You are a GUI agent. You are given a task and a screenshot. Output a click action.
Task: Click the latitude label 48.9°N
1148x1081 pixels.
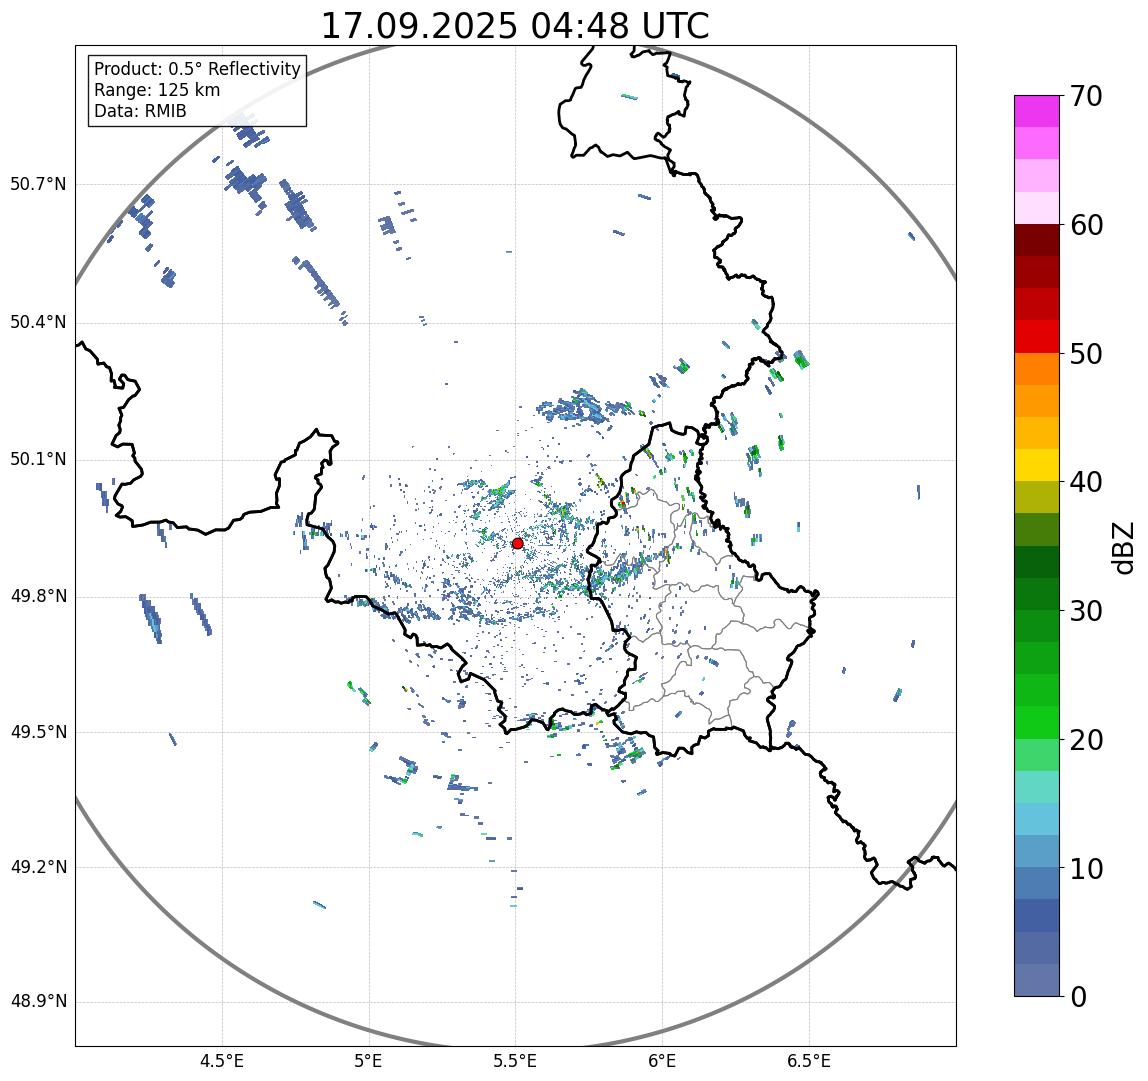[38, 1001]
